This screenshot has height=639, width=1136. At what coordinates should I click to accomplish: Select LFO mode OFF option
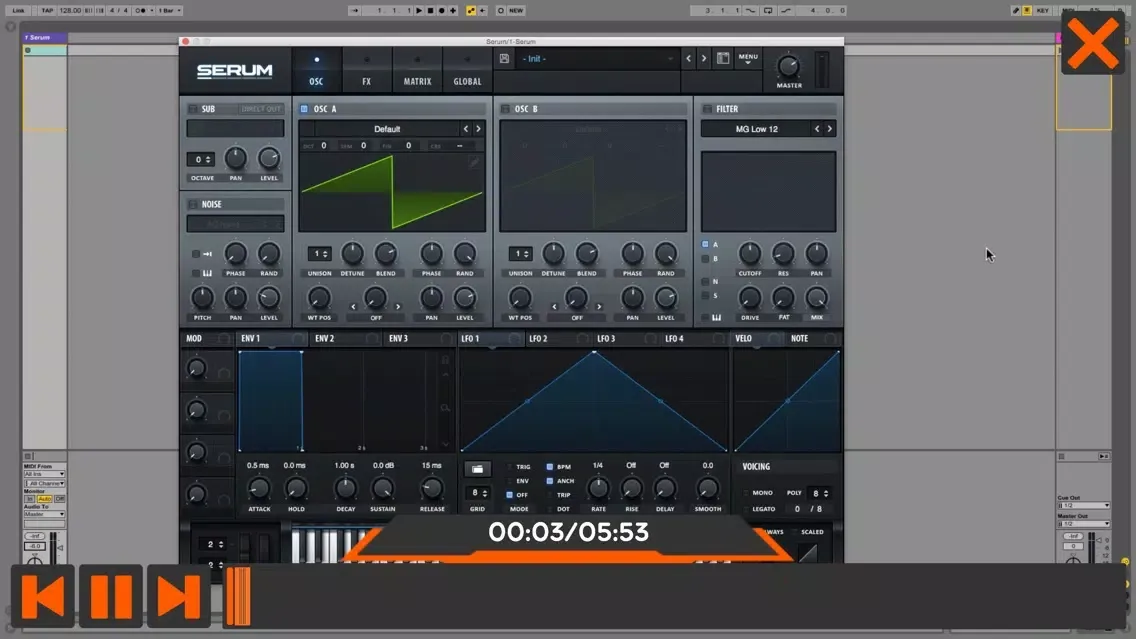tap(509, 495)
